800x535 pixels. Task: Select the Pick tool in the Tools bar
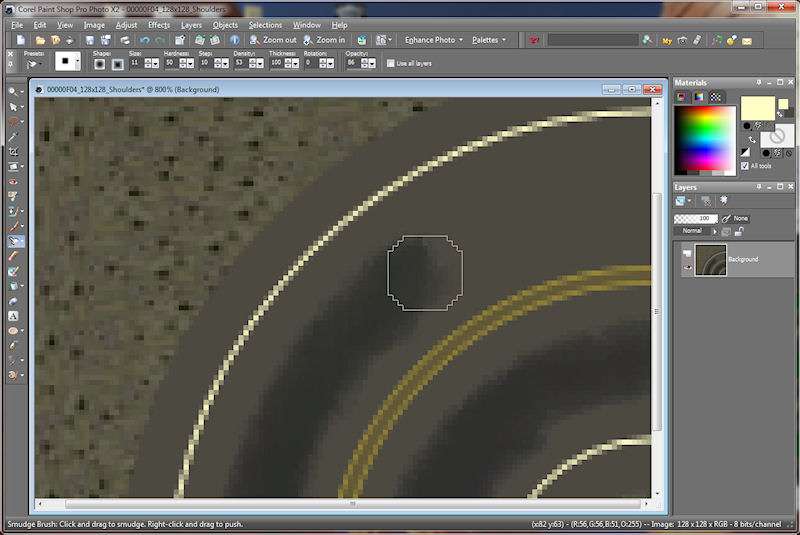(13, 107)
